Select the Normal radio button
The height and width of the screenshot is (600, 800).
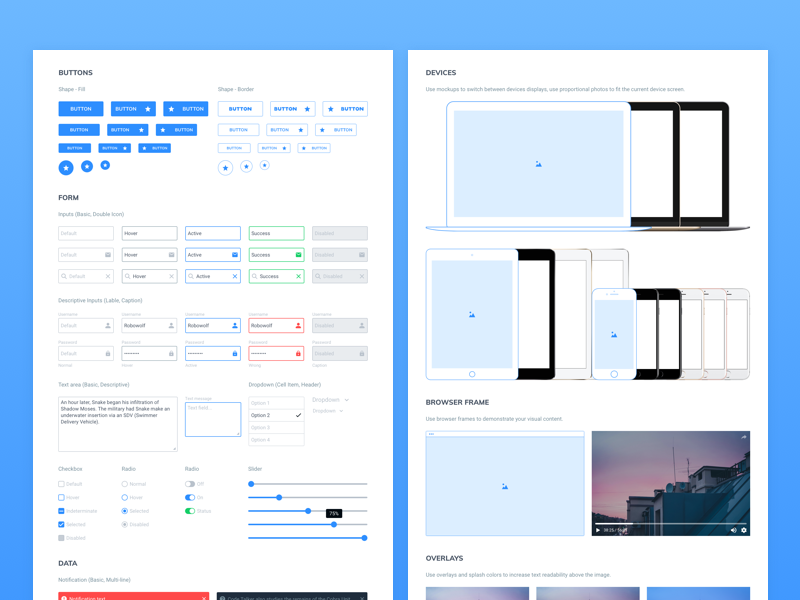pos(124,484)
